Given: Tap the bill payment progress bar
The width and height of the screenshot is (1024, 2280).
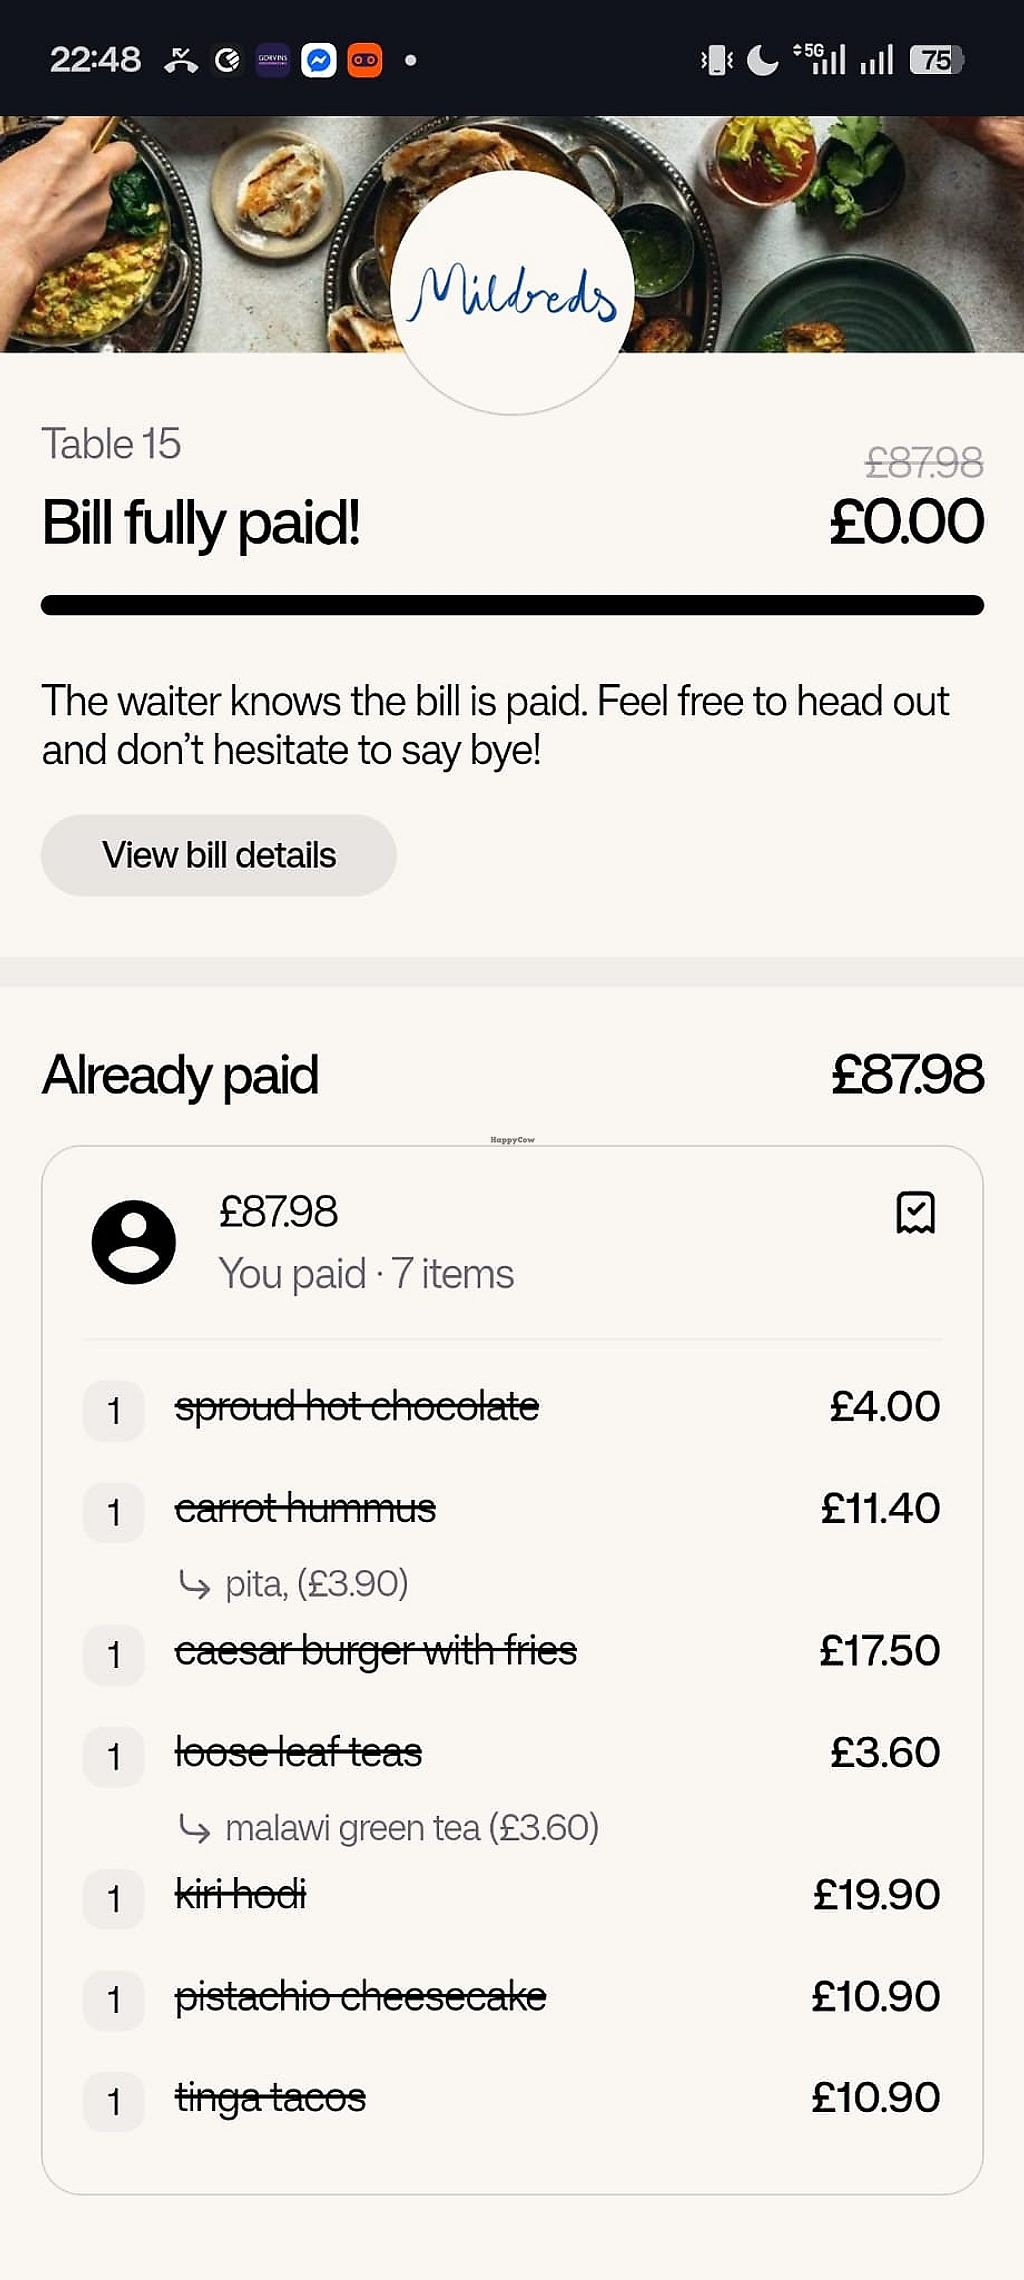Looking at the screenshot, I should click(x=512, y=605).
